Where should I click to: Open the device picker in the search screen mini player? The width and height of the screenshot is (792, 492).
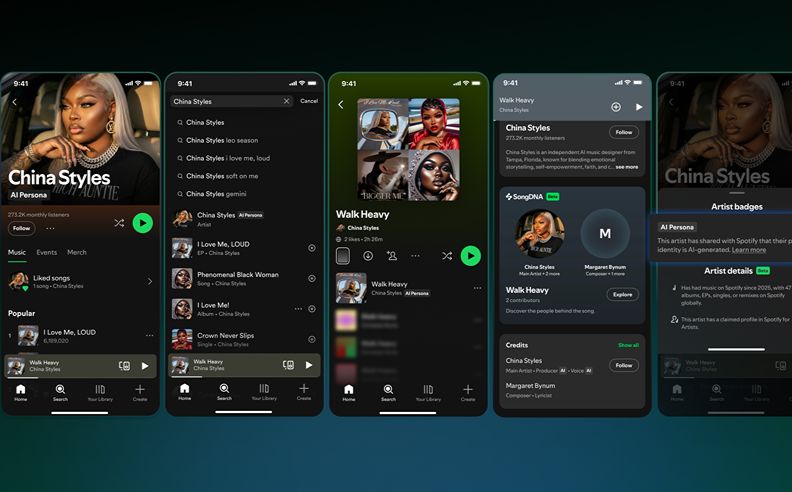point(288,365)
